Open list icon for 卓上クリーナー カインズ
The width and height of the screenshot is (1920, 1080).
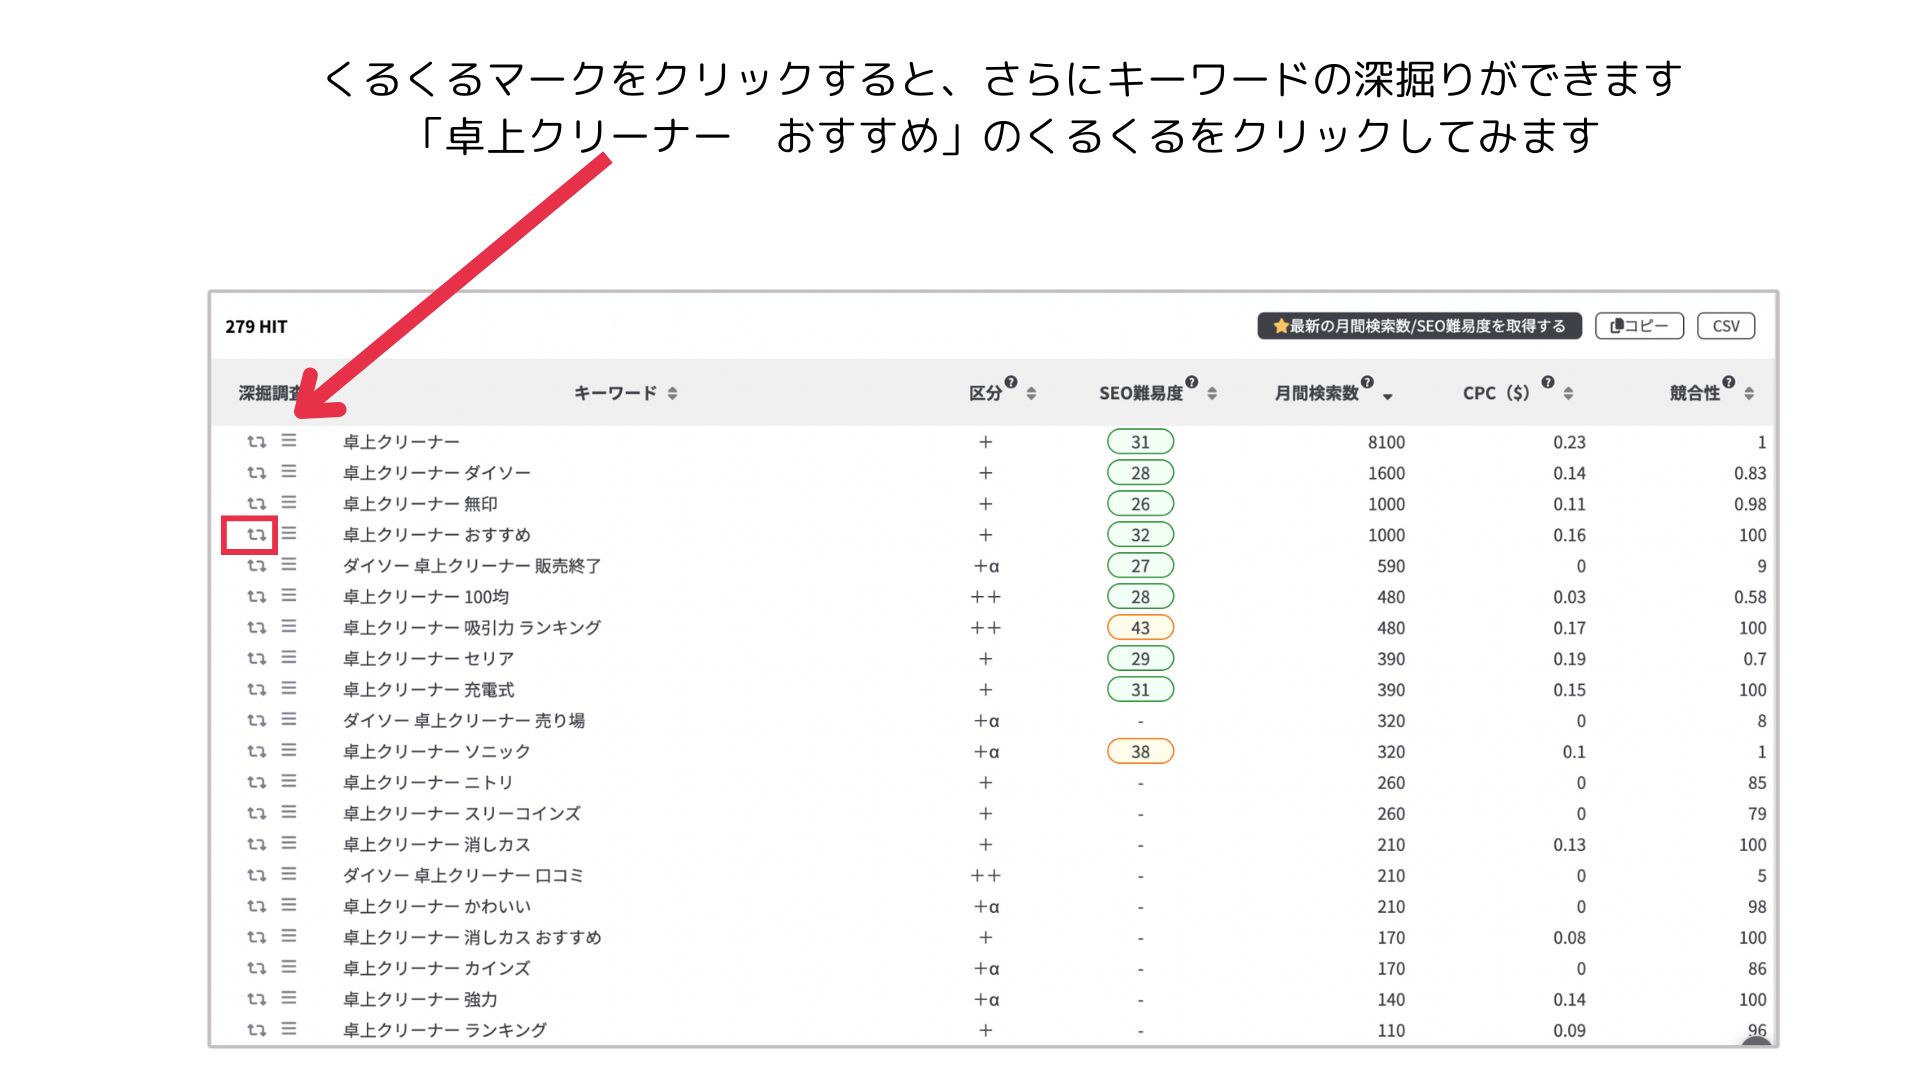point(289,968)
